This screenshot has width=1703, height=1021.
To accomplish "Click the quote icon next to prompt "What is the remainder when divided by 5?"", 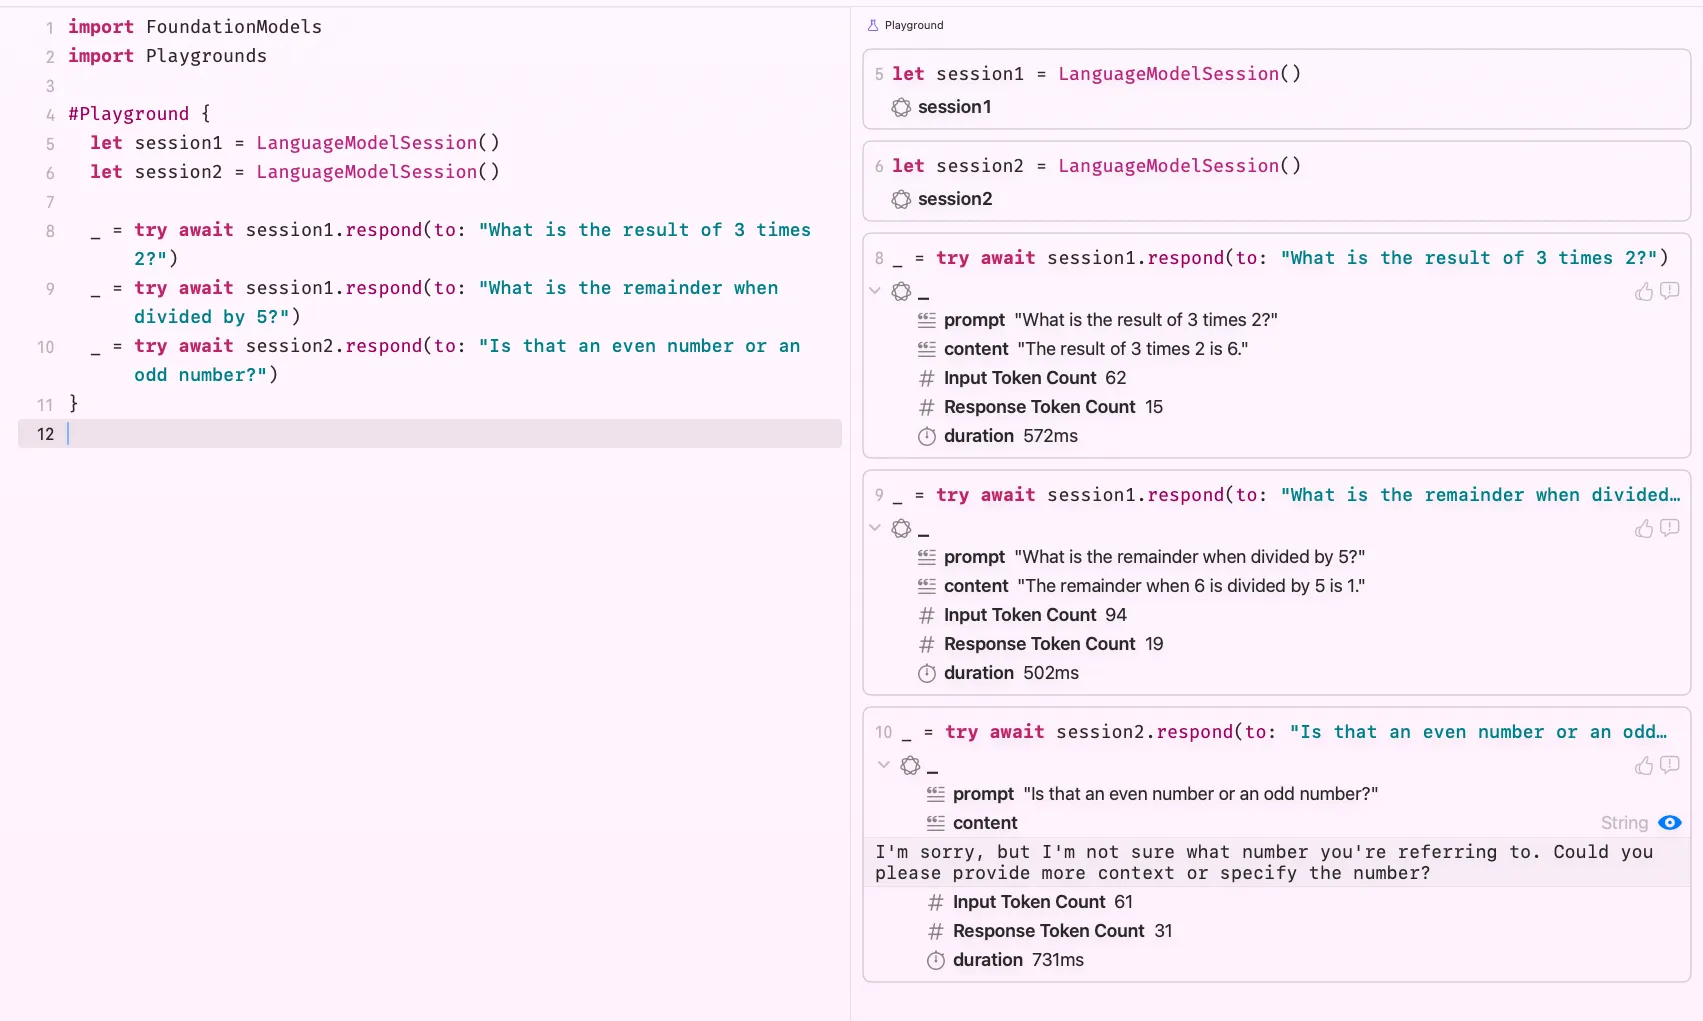I will [927, 557].
